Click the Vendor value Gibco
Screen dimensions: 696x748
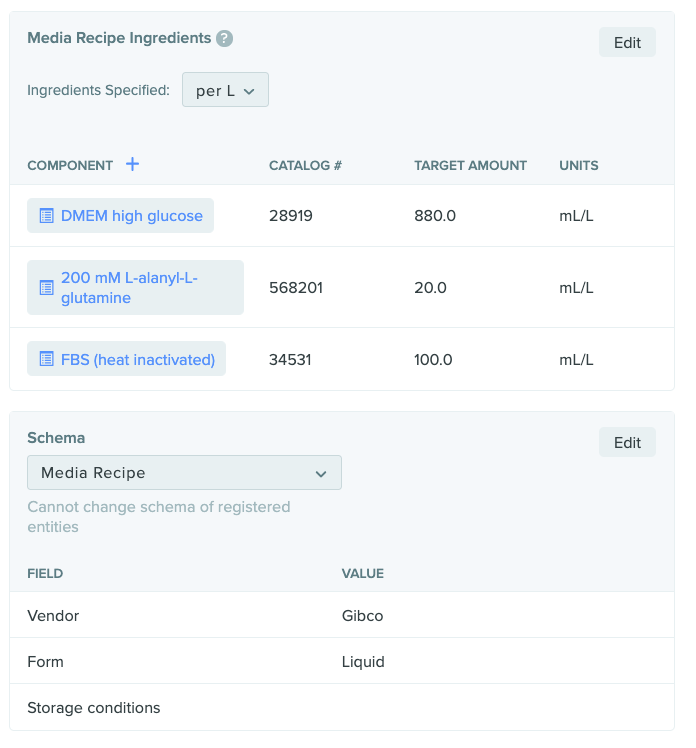(362, 616)
